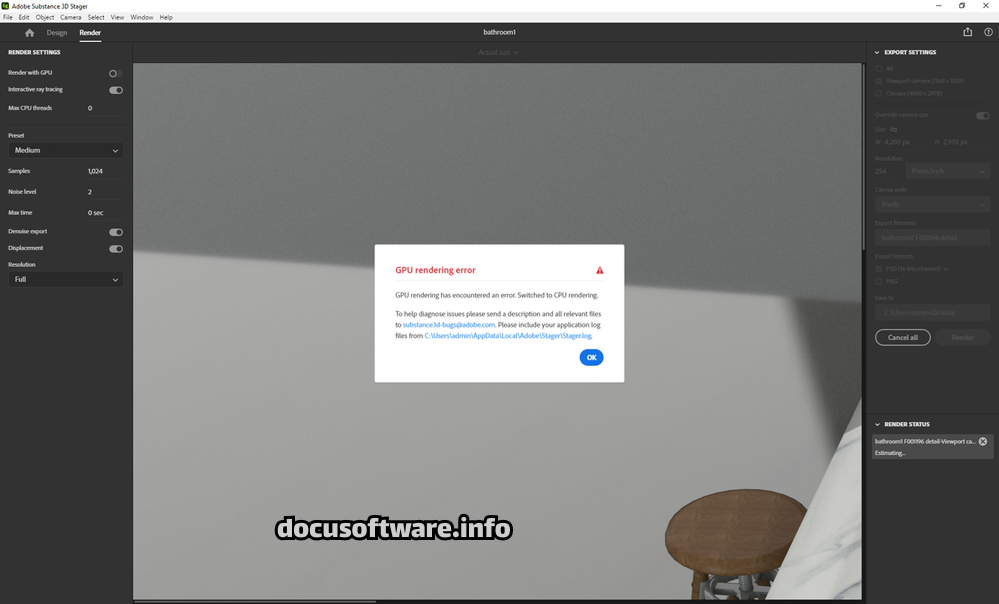Cancel the bathroom1 render job with X icon
Viewport: 999px width, 604px height.
click(x=982, y=441)
